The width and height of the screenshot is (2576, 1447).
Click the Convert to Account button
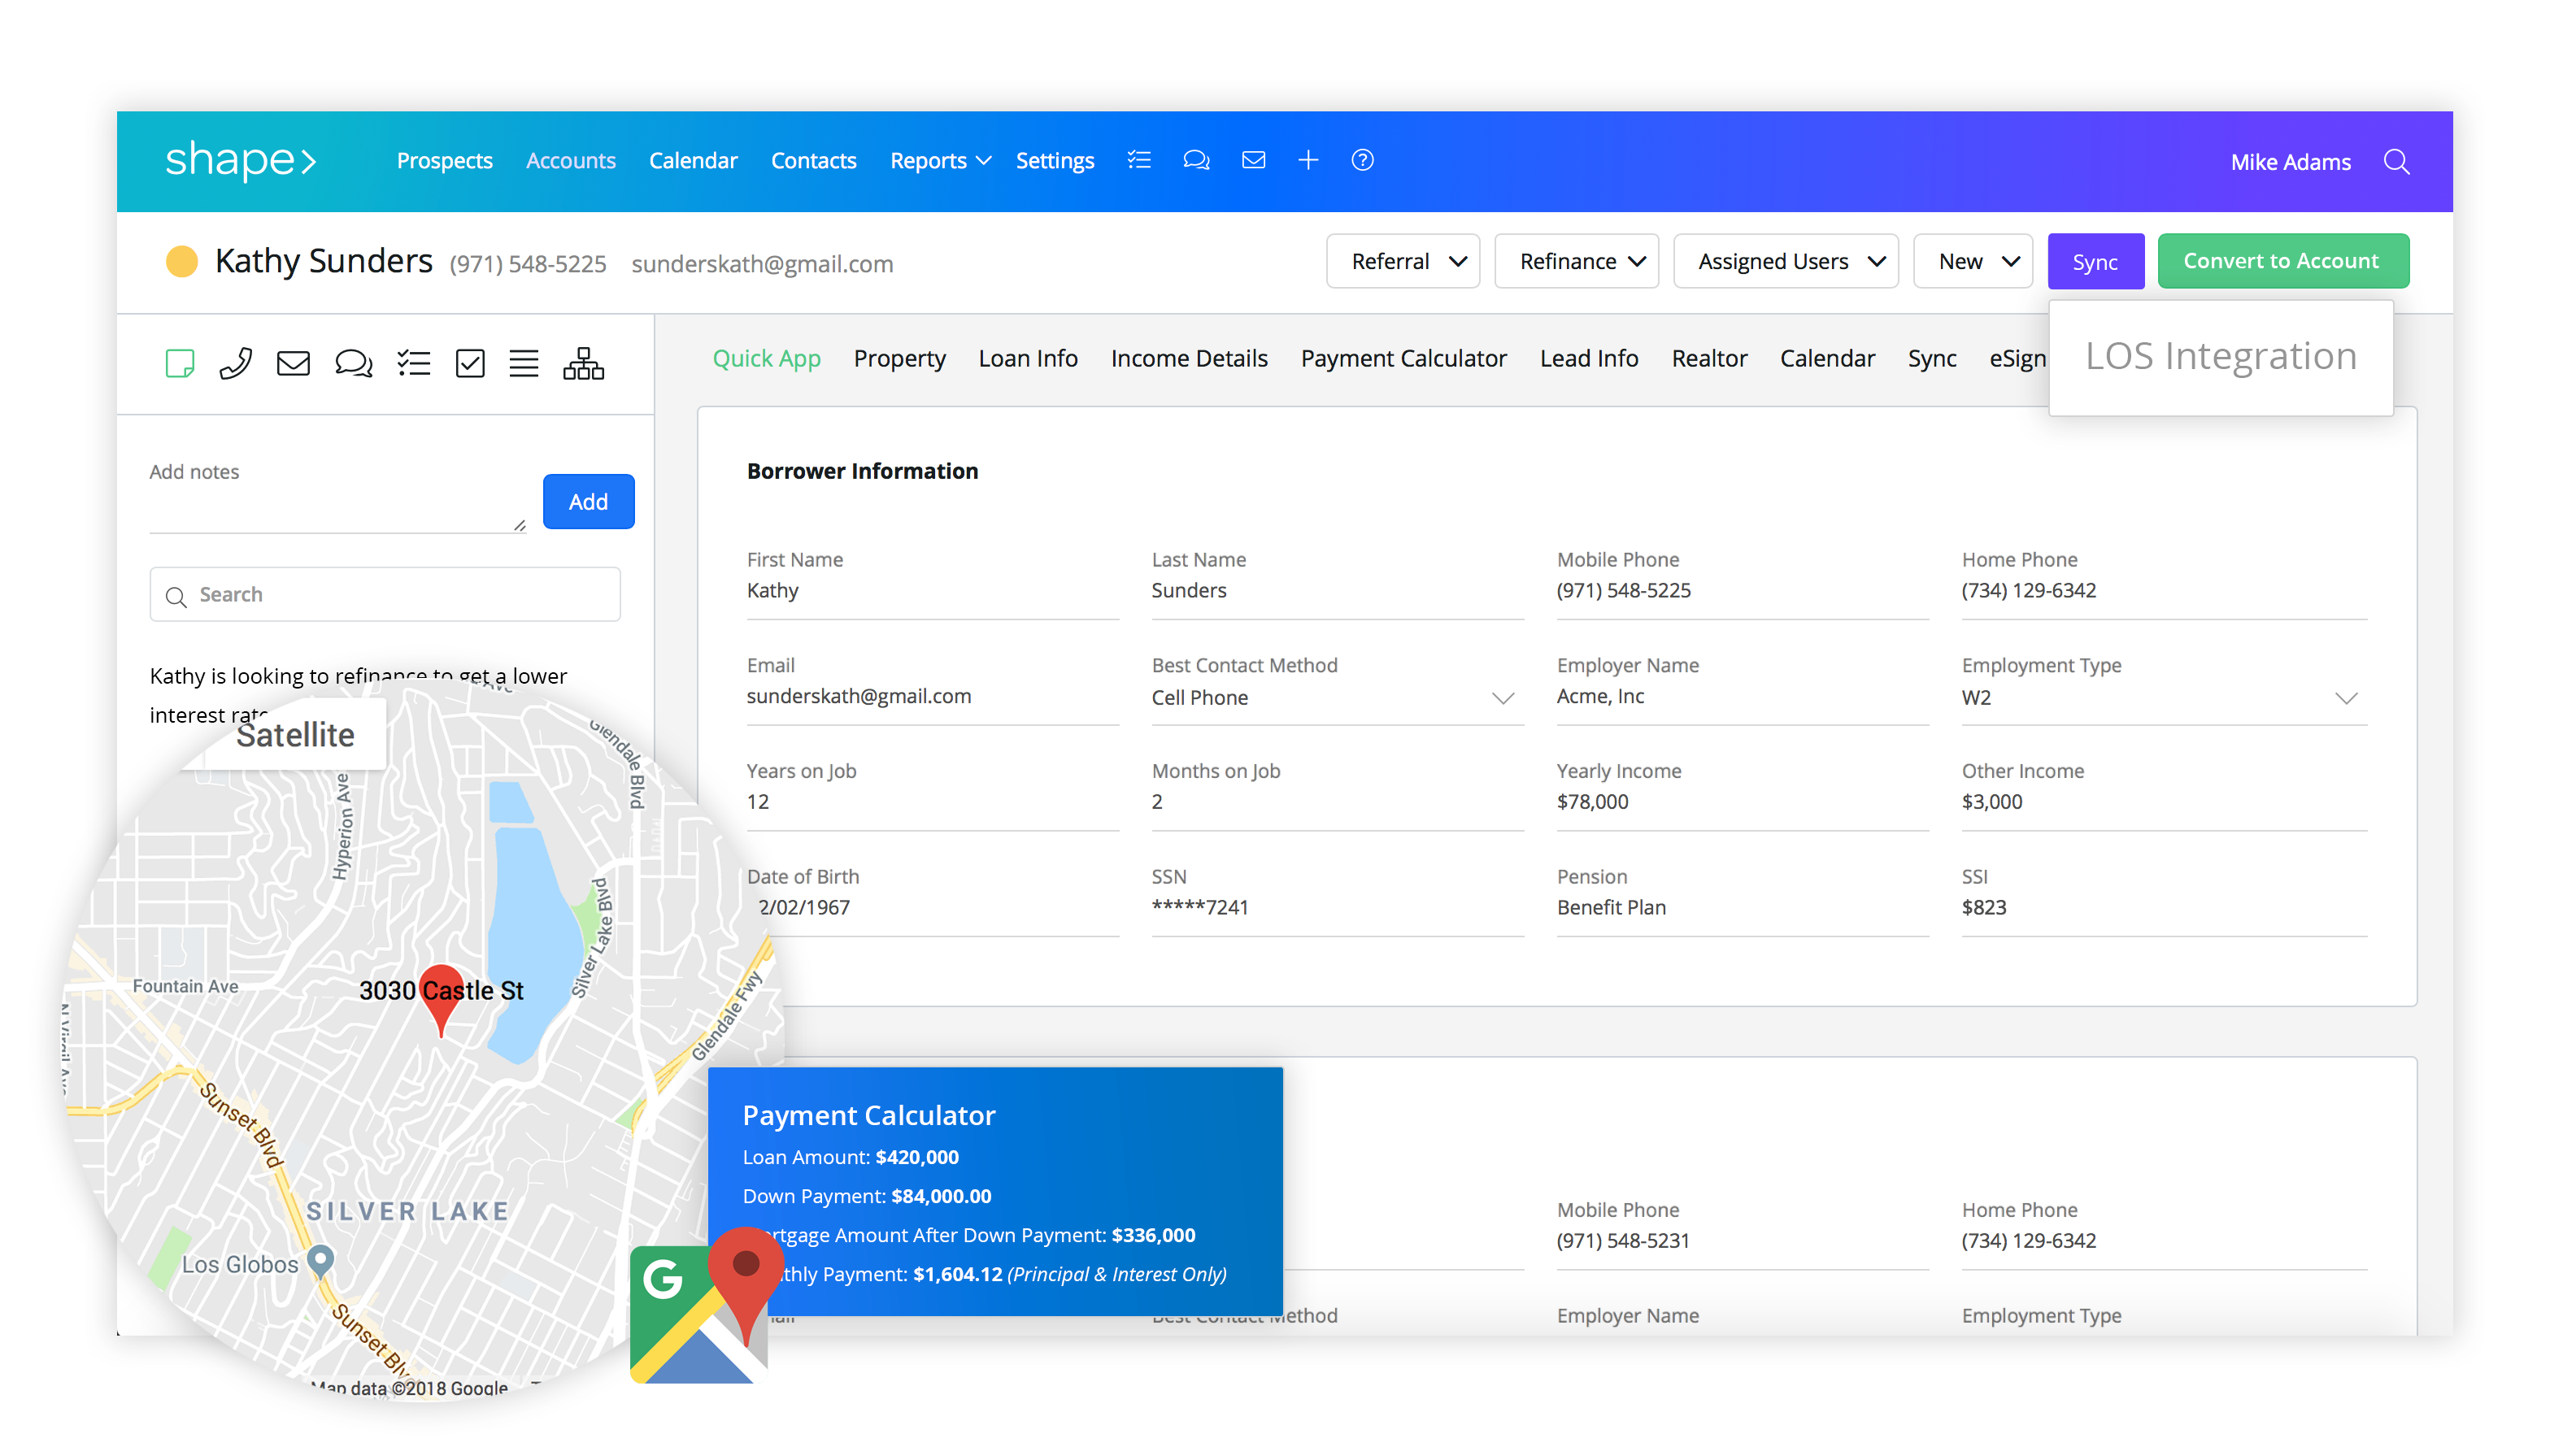click(x=2281, y=261)
